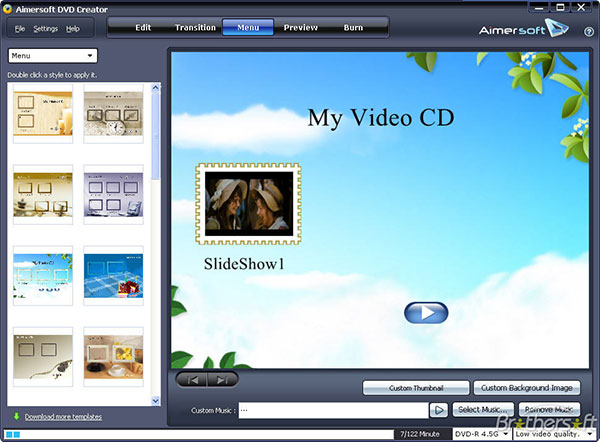Minimize the Aimersoft DVD Creator window
Screen dimensions: 600x442
click(540, 7)
